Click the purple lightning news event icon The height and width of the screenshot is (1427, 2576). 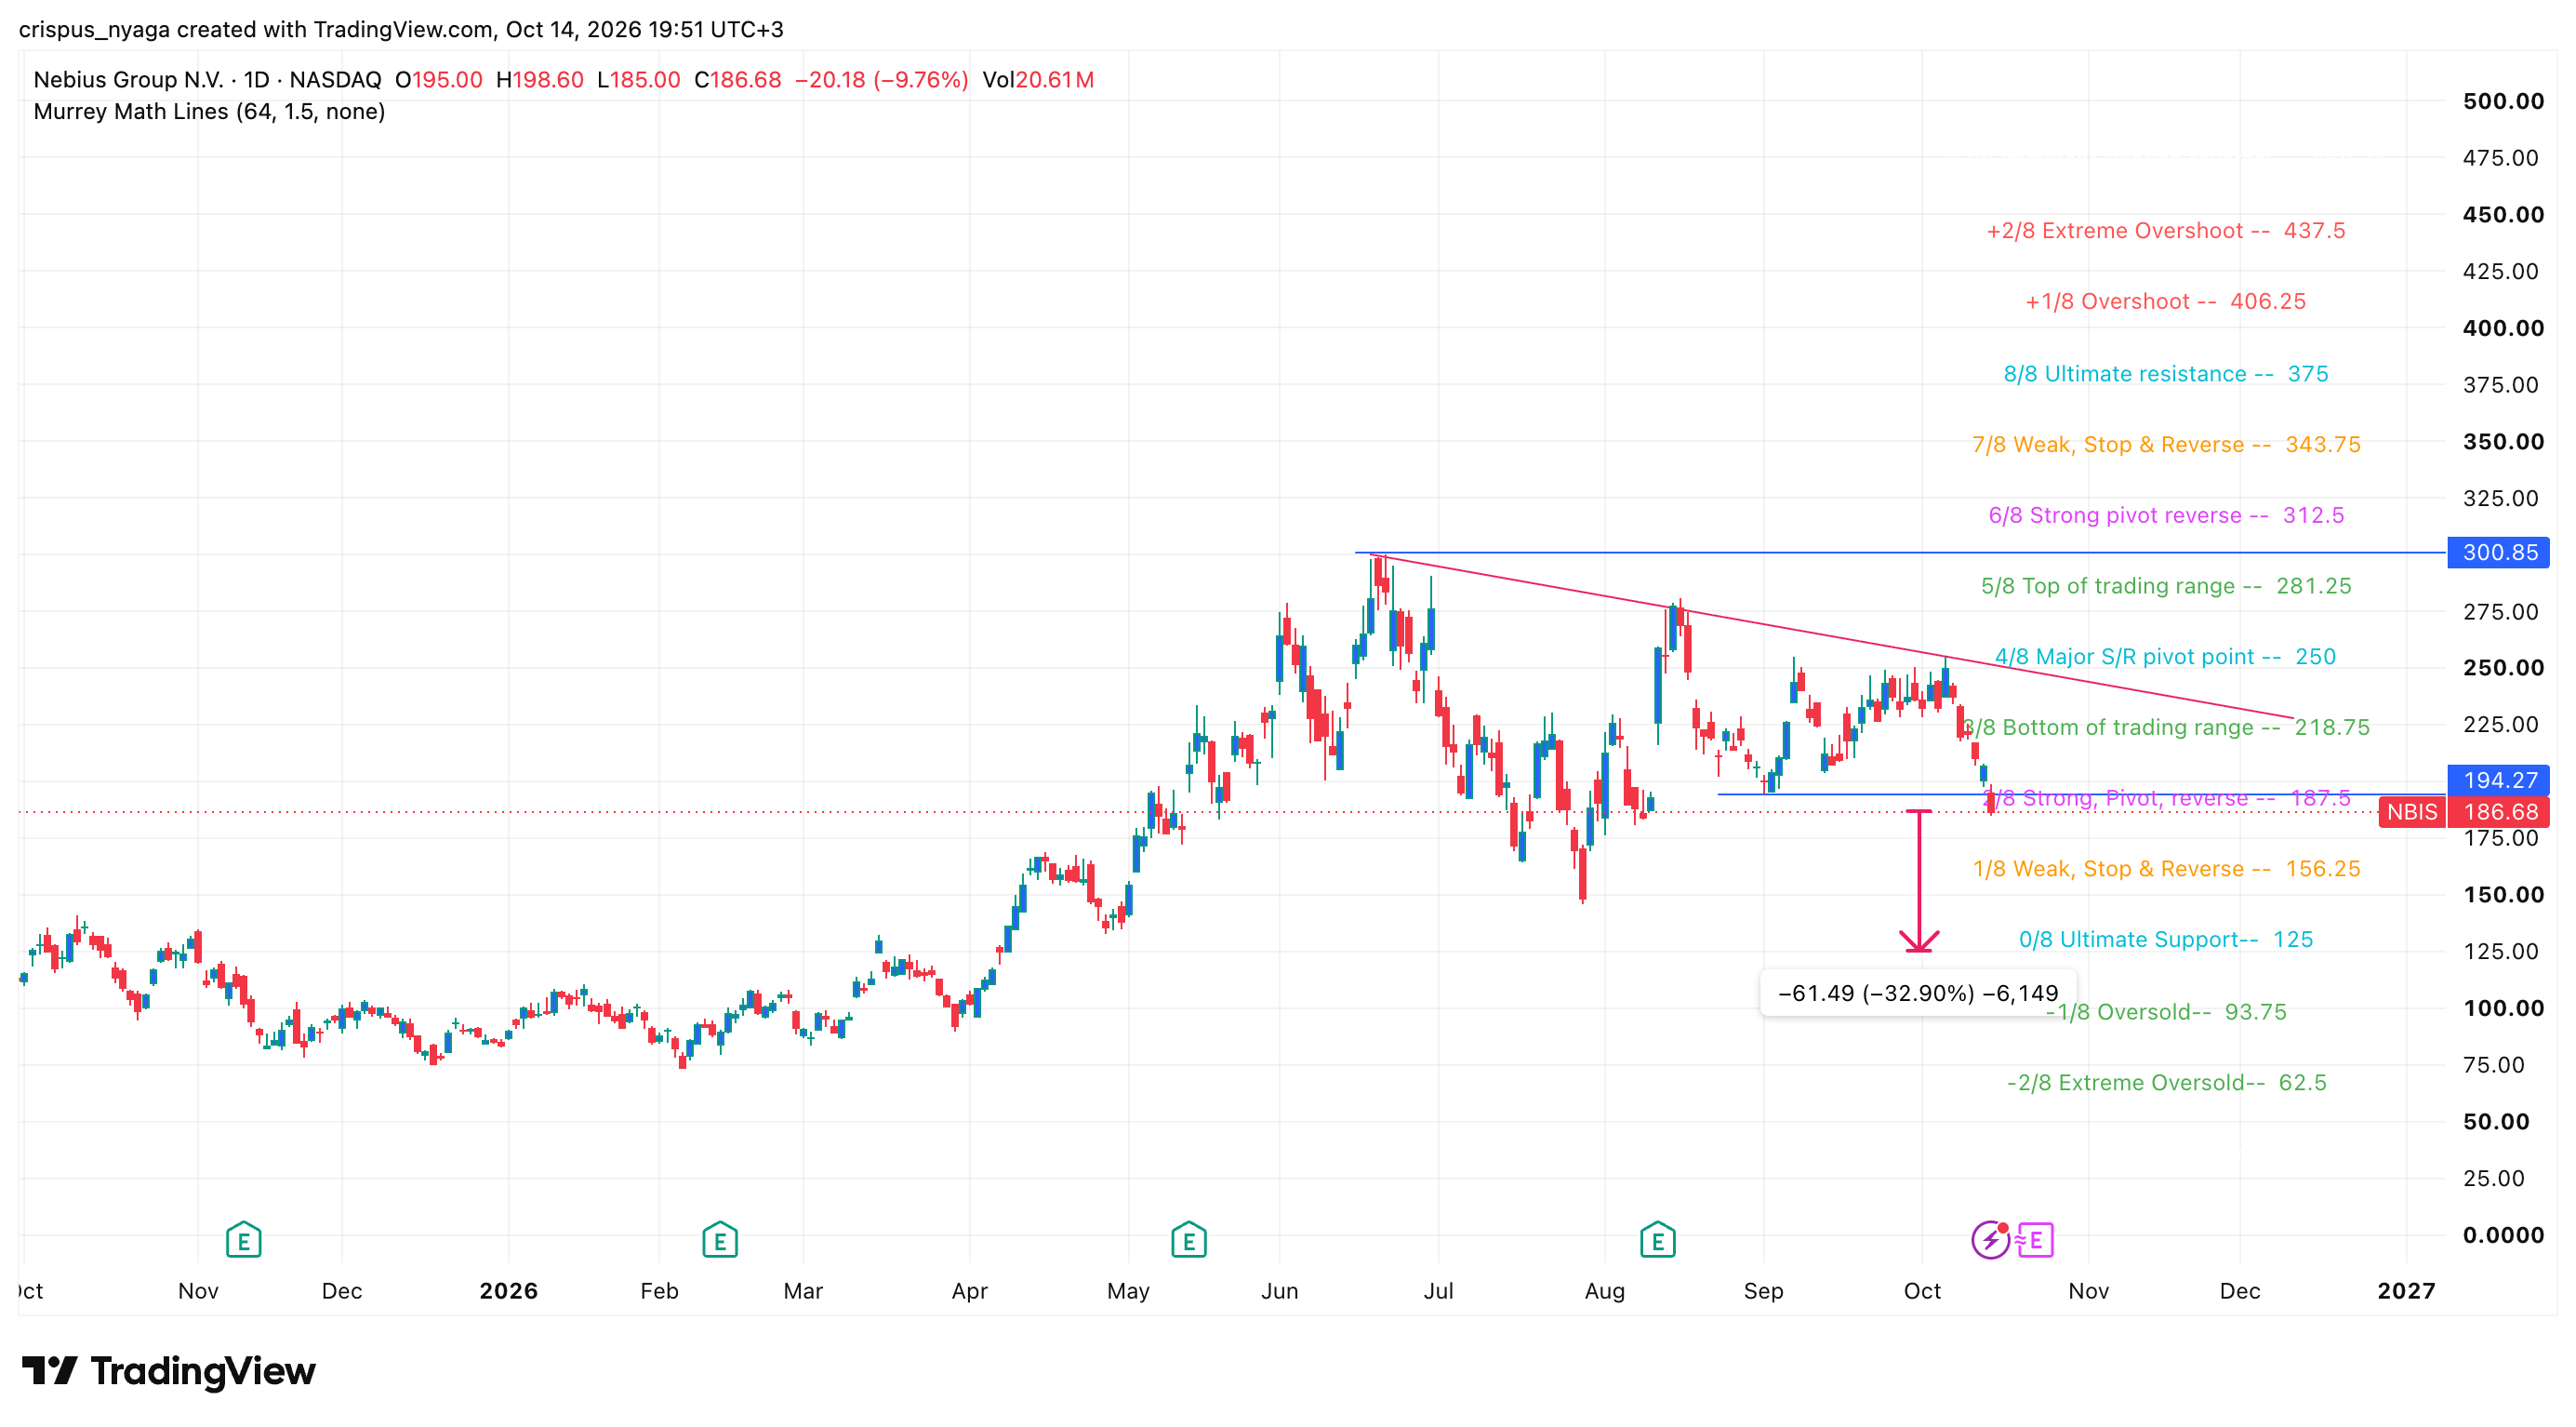(1990, 1240)
